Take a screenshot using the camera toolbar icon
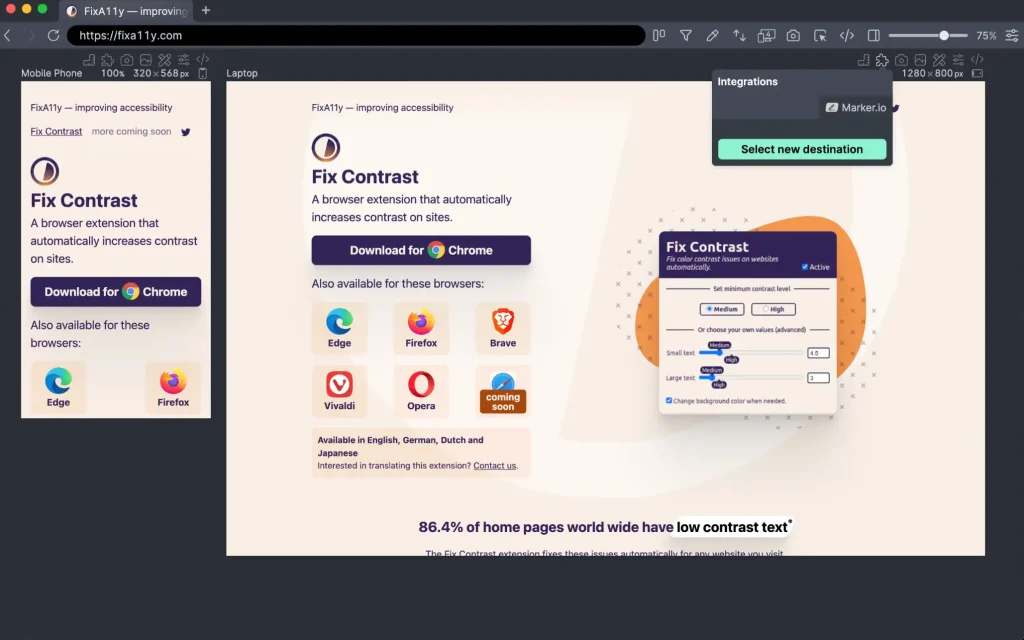This screenshot has width=1024, height=640. point(793,36)
